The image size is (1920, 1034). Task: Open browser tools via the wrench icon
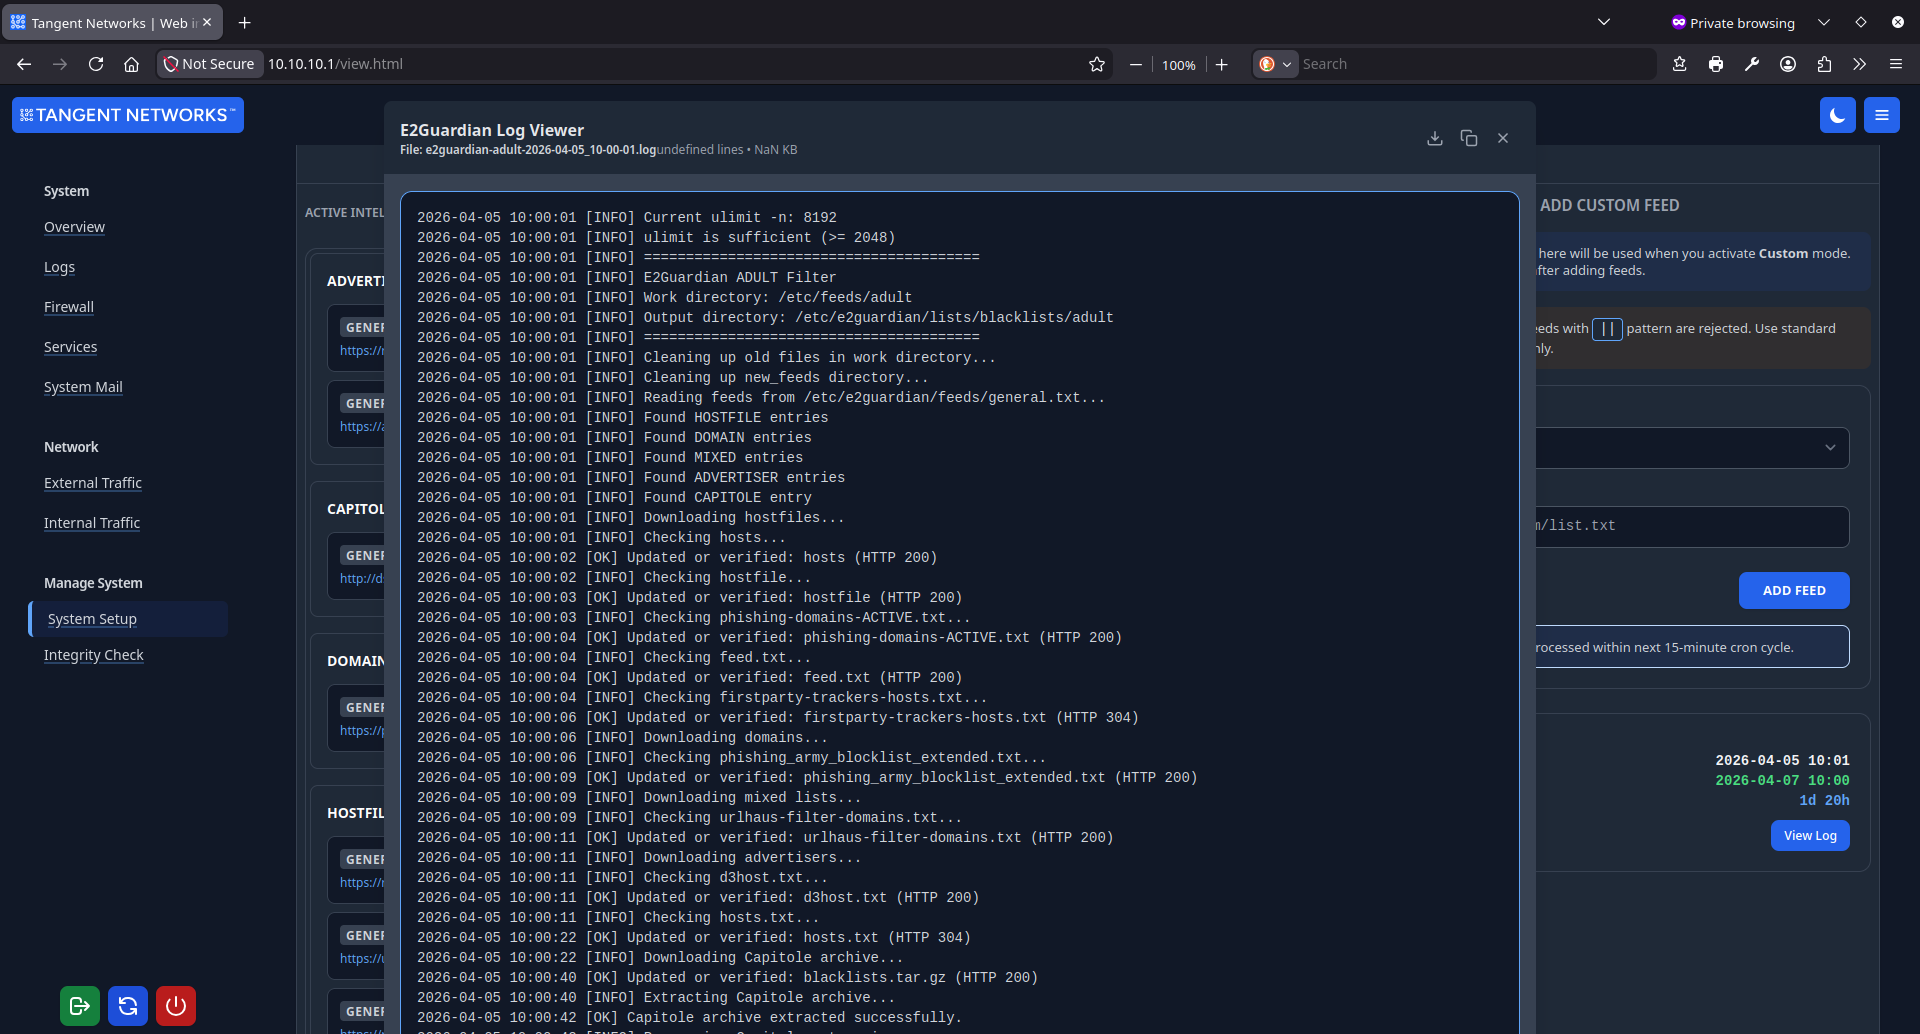coord(1752,63)
